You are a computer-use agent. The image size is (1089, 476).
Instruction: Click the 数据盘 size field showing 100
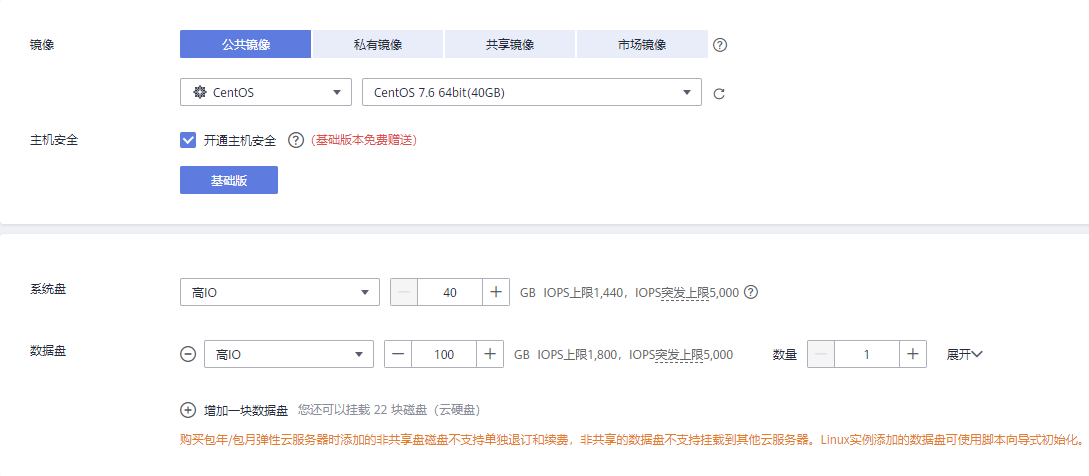444,354
